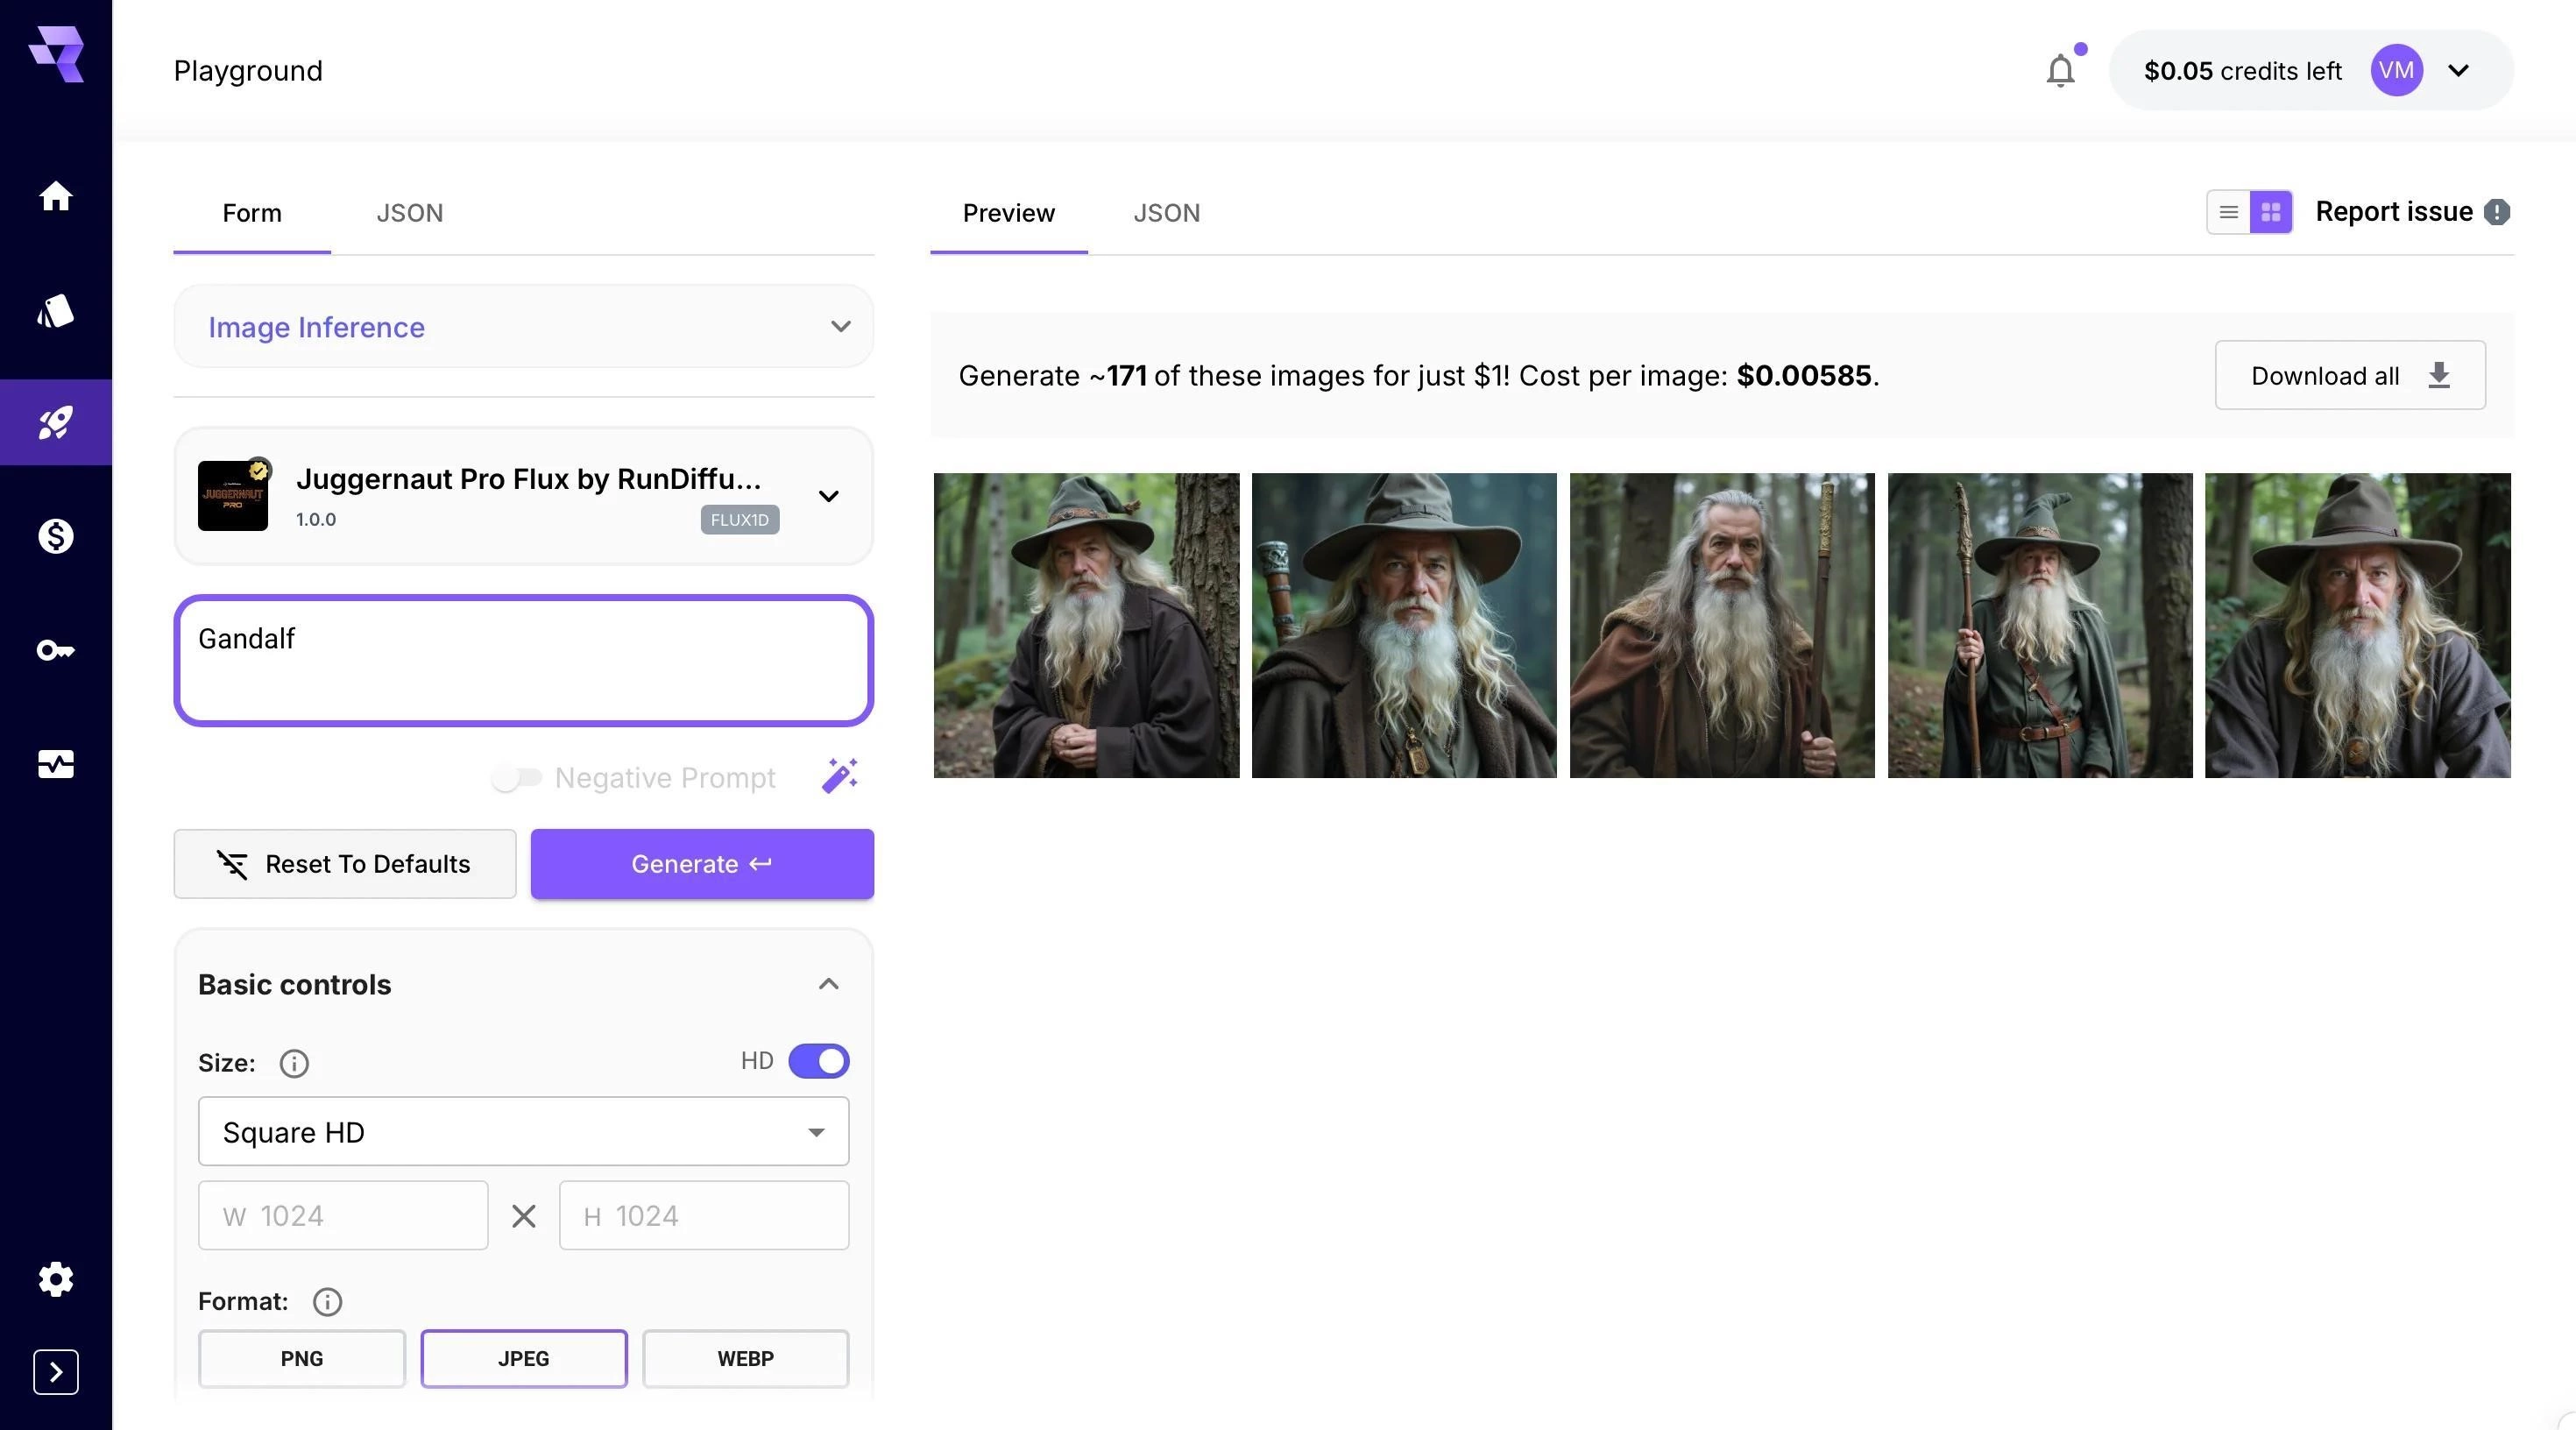This screenshot has height=1430, width=2576.
Task: Open the Square HD size dropdown
Action: click(523, 1132)
